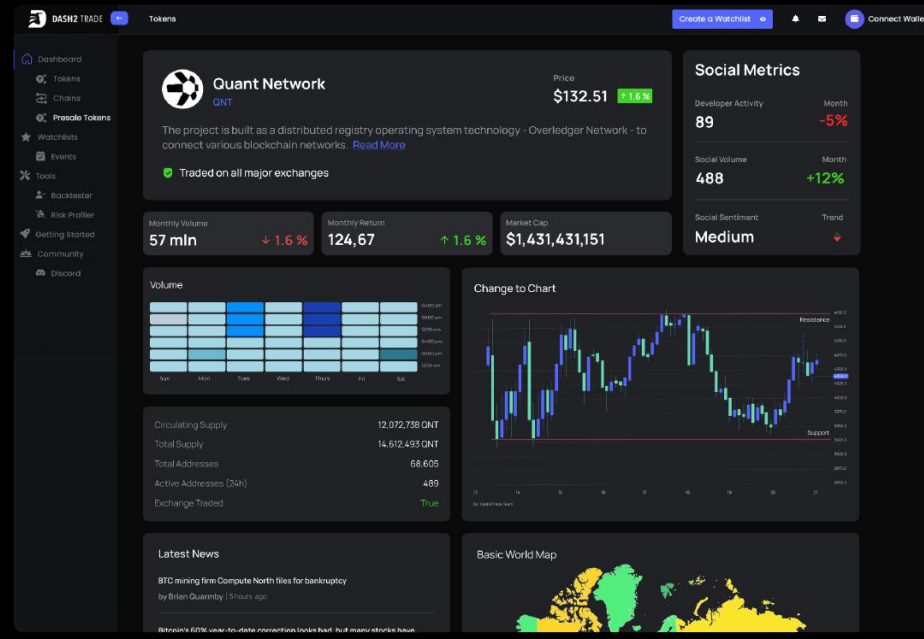Click the rocket icon beside Getting Started
Viewport: 924px width, 639px height.
pos(25,234)
